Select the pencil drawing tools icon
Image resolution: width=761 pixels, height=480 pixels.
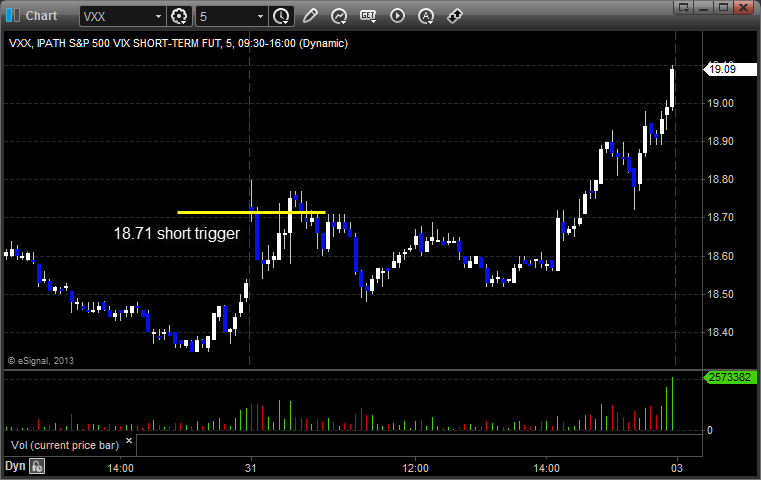click(310, 16)
